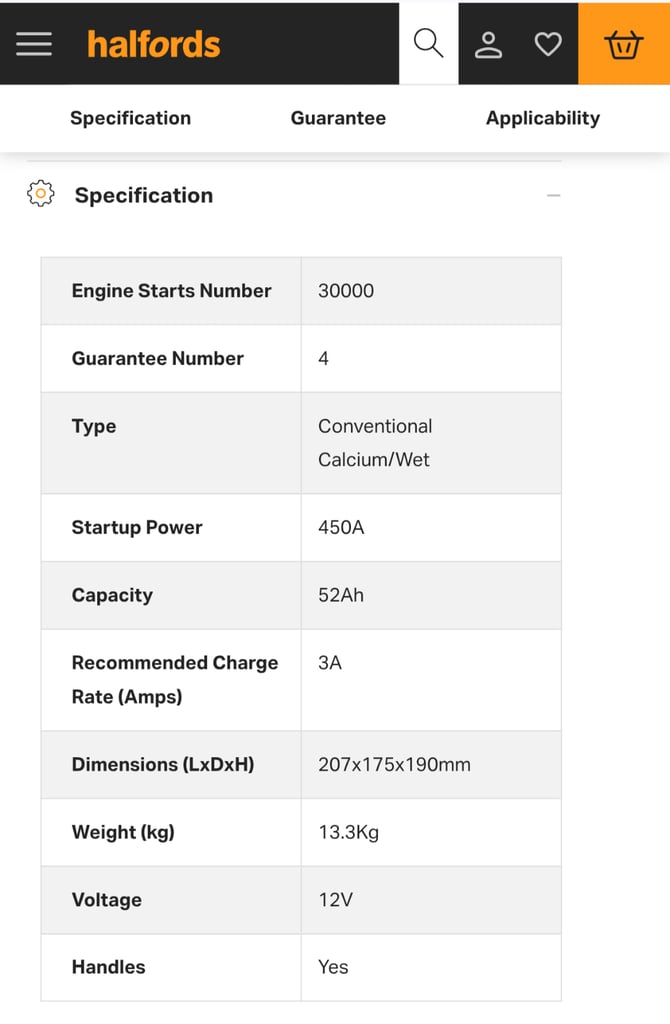Collapse the Specification section
The height and width of the screenshot is (1024, 670).
[x=553, y=195]
